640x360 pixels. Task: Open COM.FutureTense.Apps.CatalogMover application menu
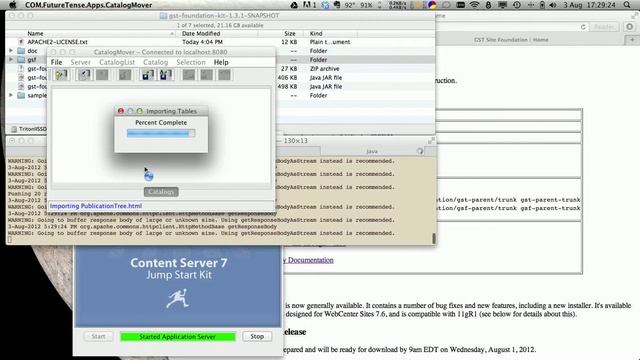[88, 5]
